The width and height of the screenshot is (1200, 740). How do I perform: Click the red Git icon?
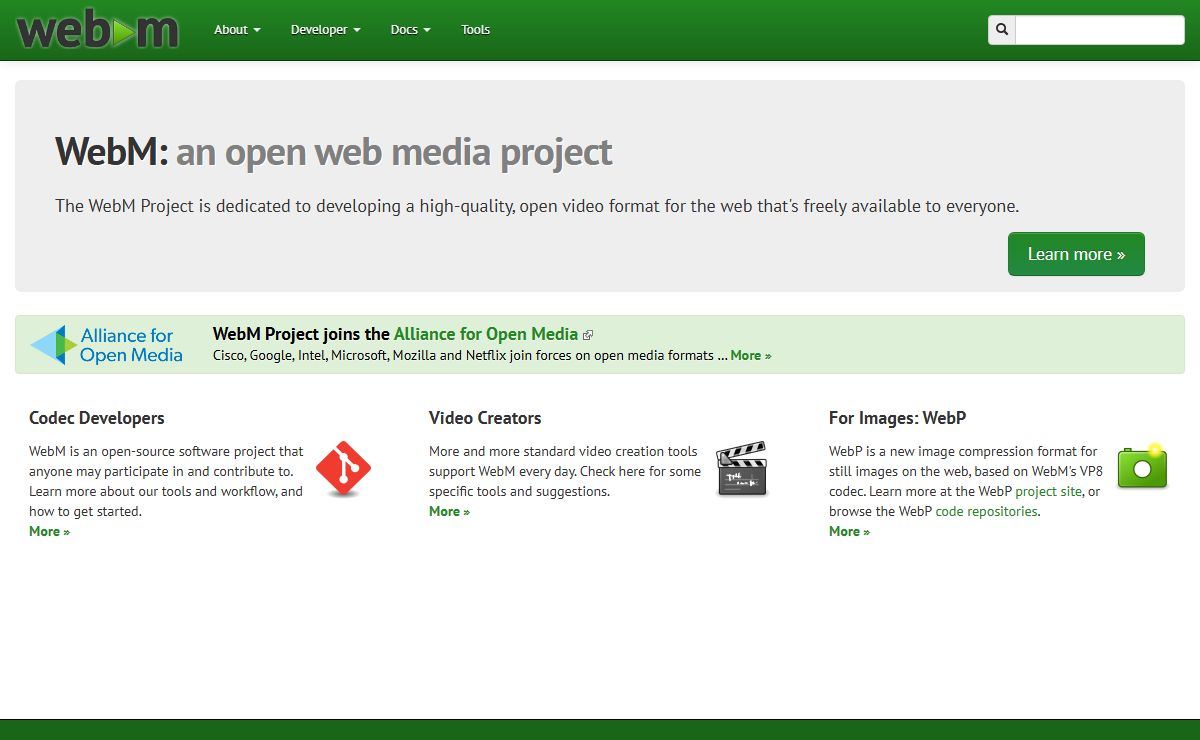coord(343,469)
